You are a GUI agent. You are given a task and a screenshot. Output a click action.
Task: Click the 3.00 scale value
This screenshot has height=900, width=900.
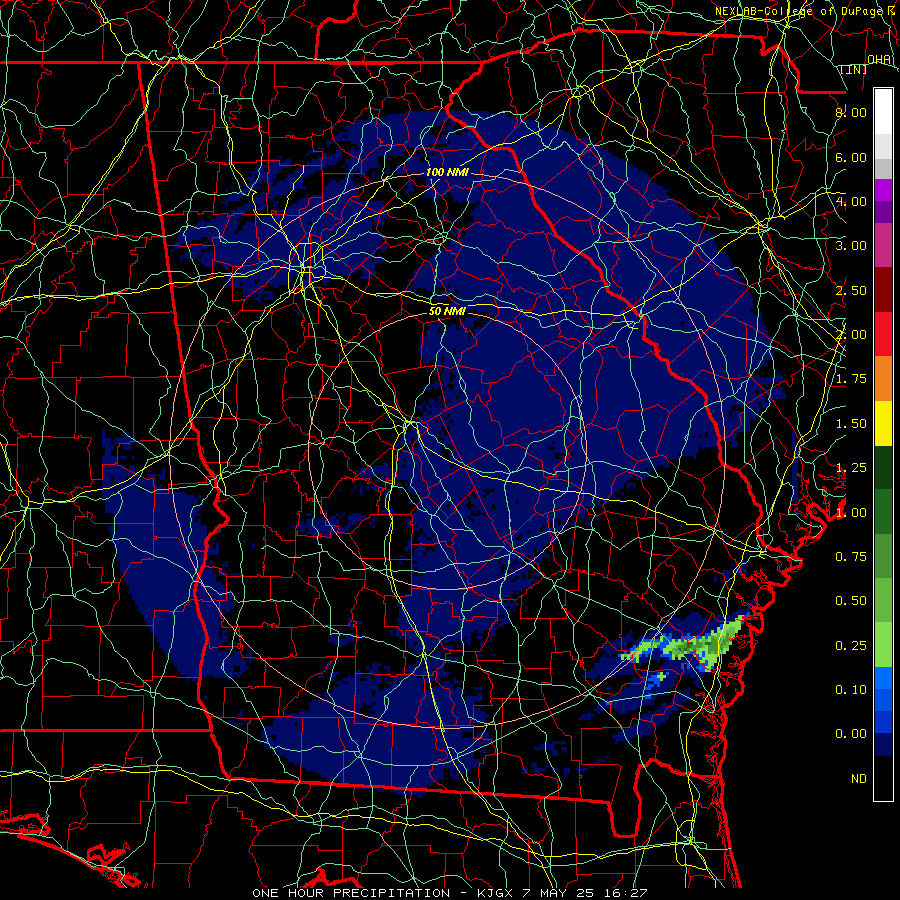pyautogui.click(x=851, y=246)
